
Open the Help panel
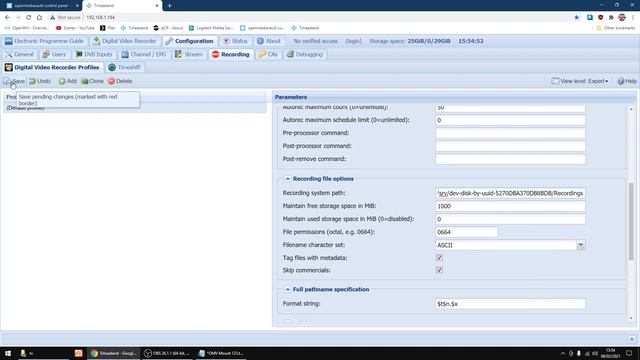(627, 81)
